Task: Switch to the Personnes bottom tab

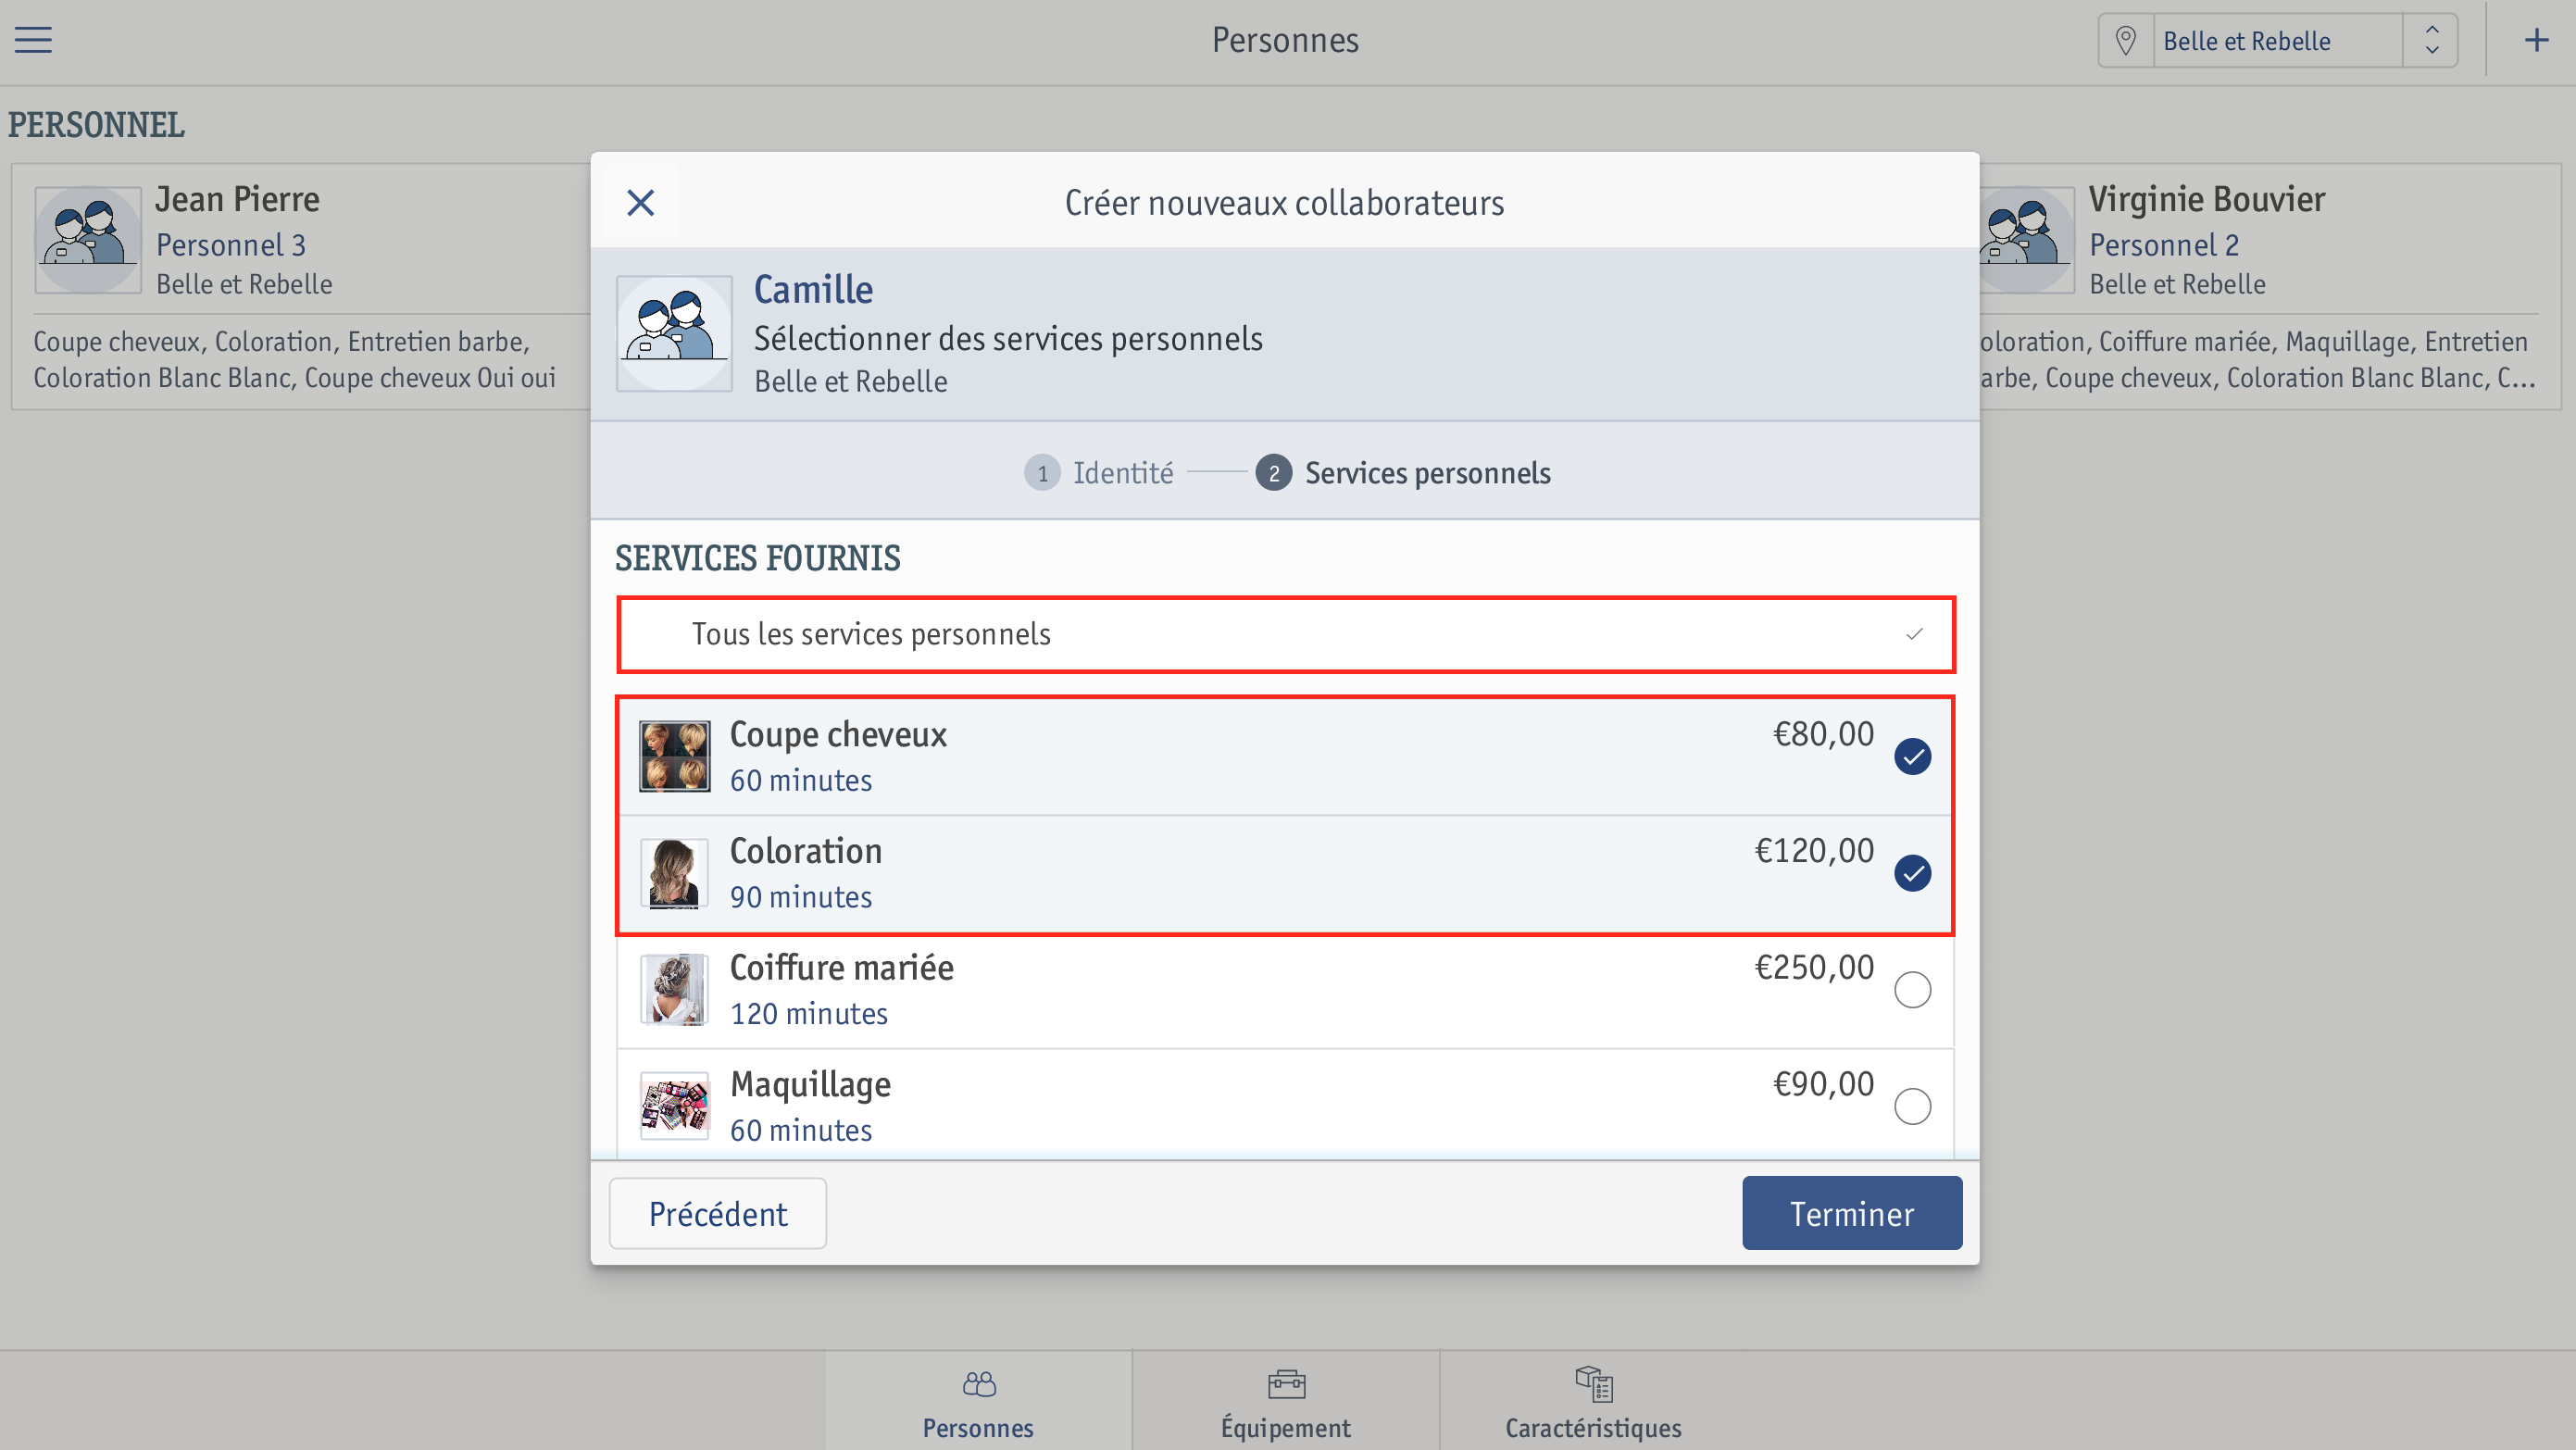Action: point(978,1401)
